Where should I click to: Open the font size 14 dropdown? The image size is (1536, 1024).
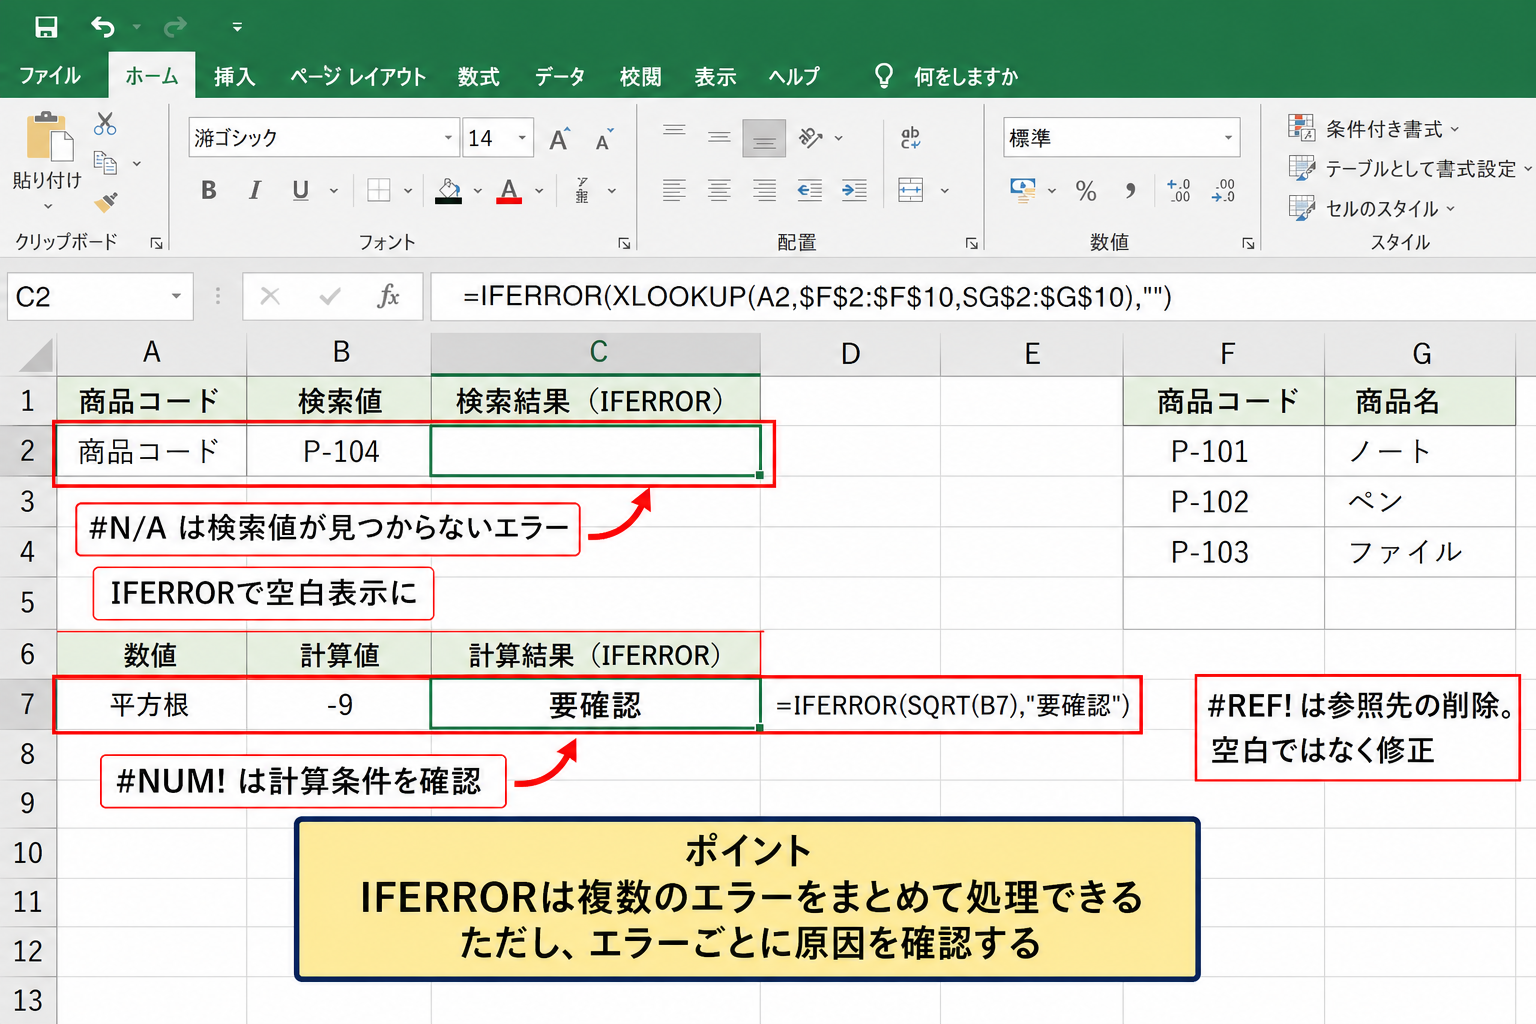click(x=522, y=138)
